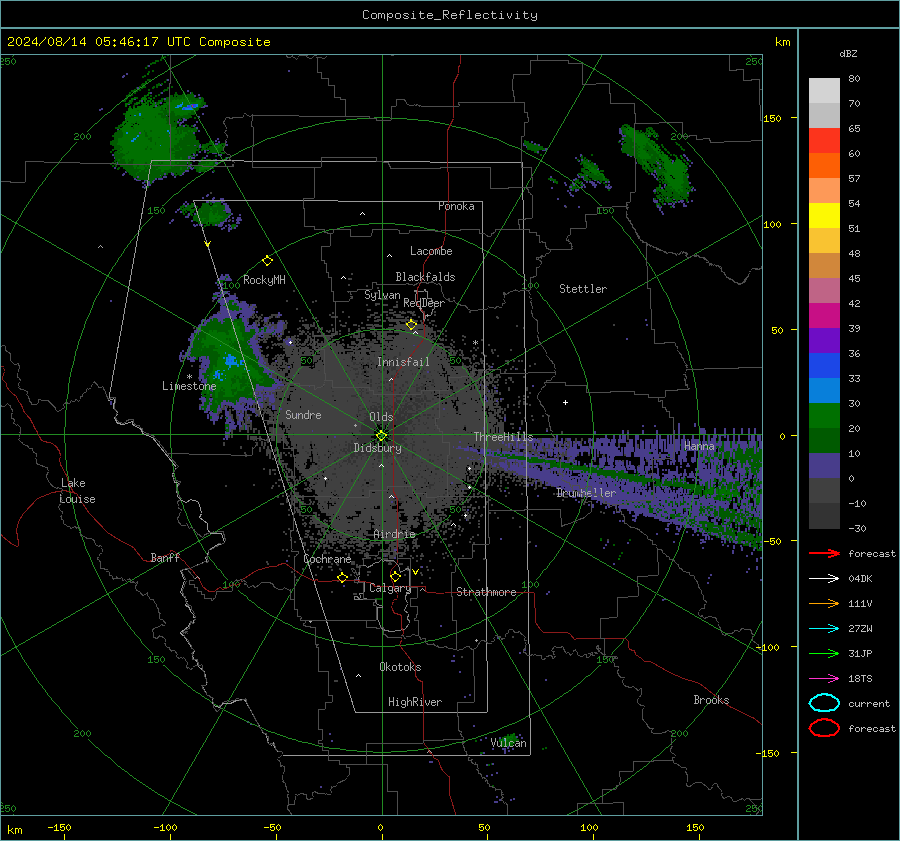Image resolution: width=900 pixels, height=841 pixels.
Task: Click the white 04DK arrow in legend
Action: [824, 579]
